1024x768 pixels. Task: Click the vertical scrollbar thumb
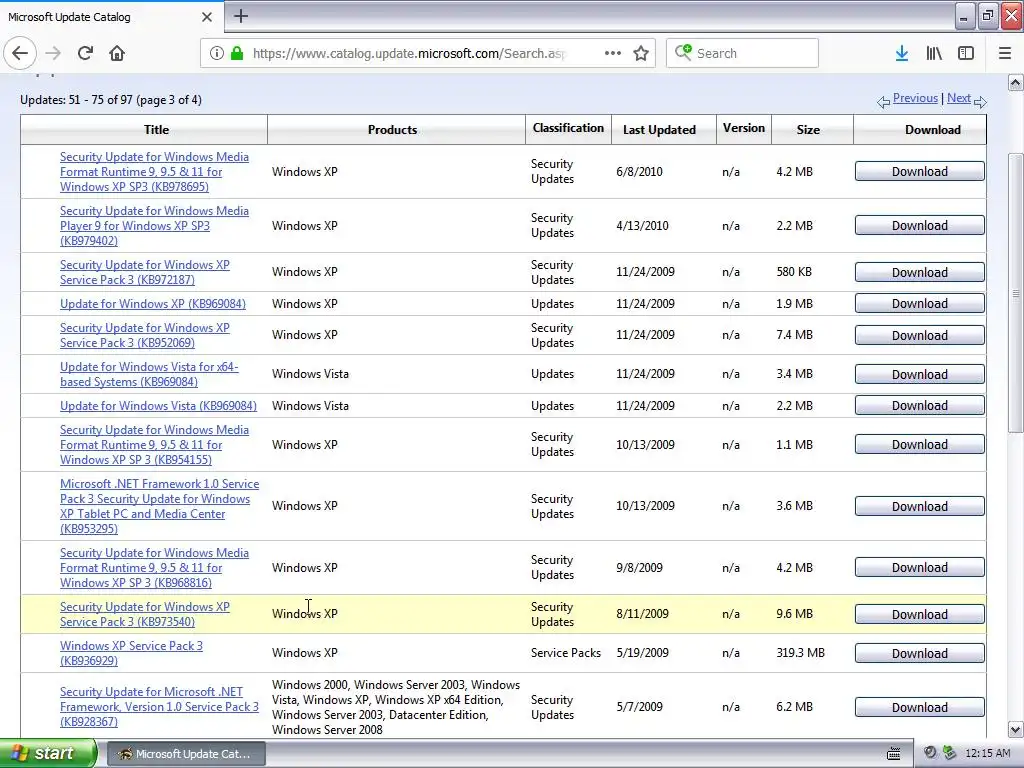pos(1016,293)
